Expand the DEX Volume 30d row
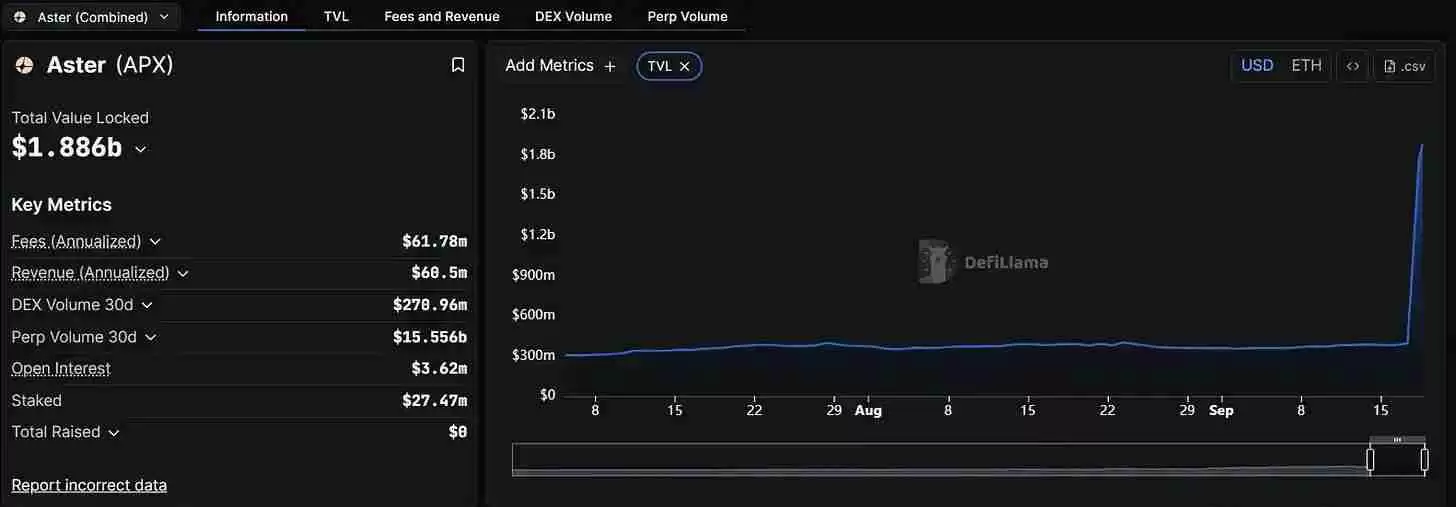 coord(147,305)
